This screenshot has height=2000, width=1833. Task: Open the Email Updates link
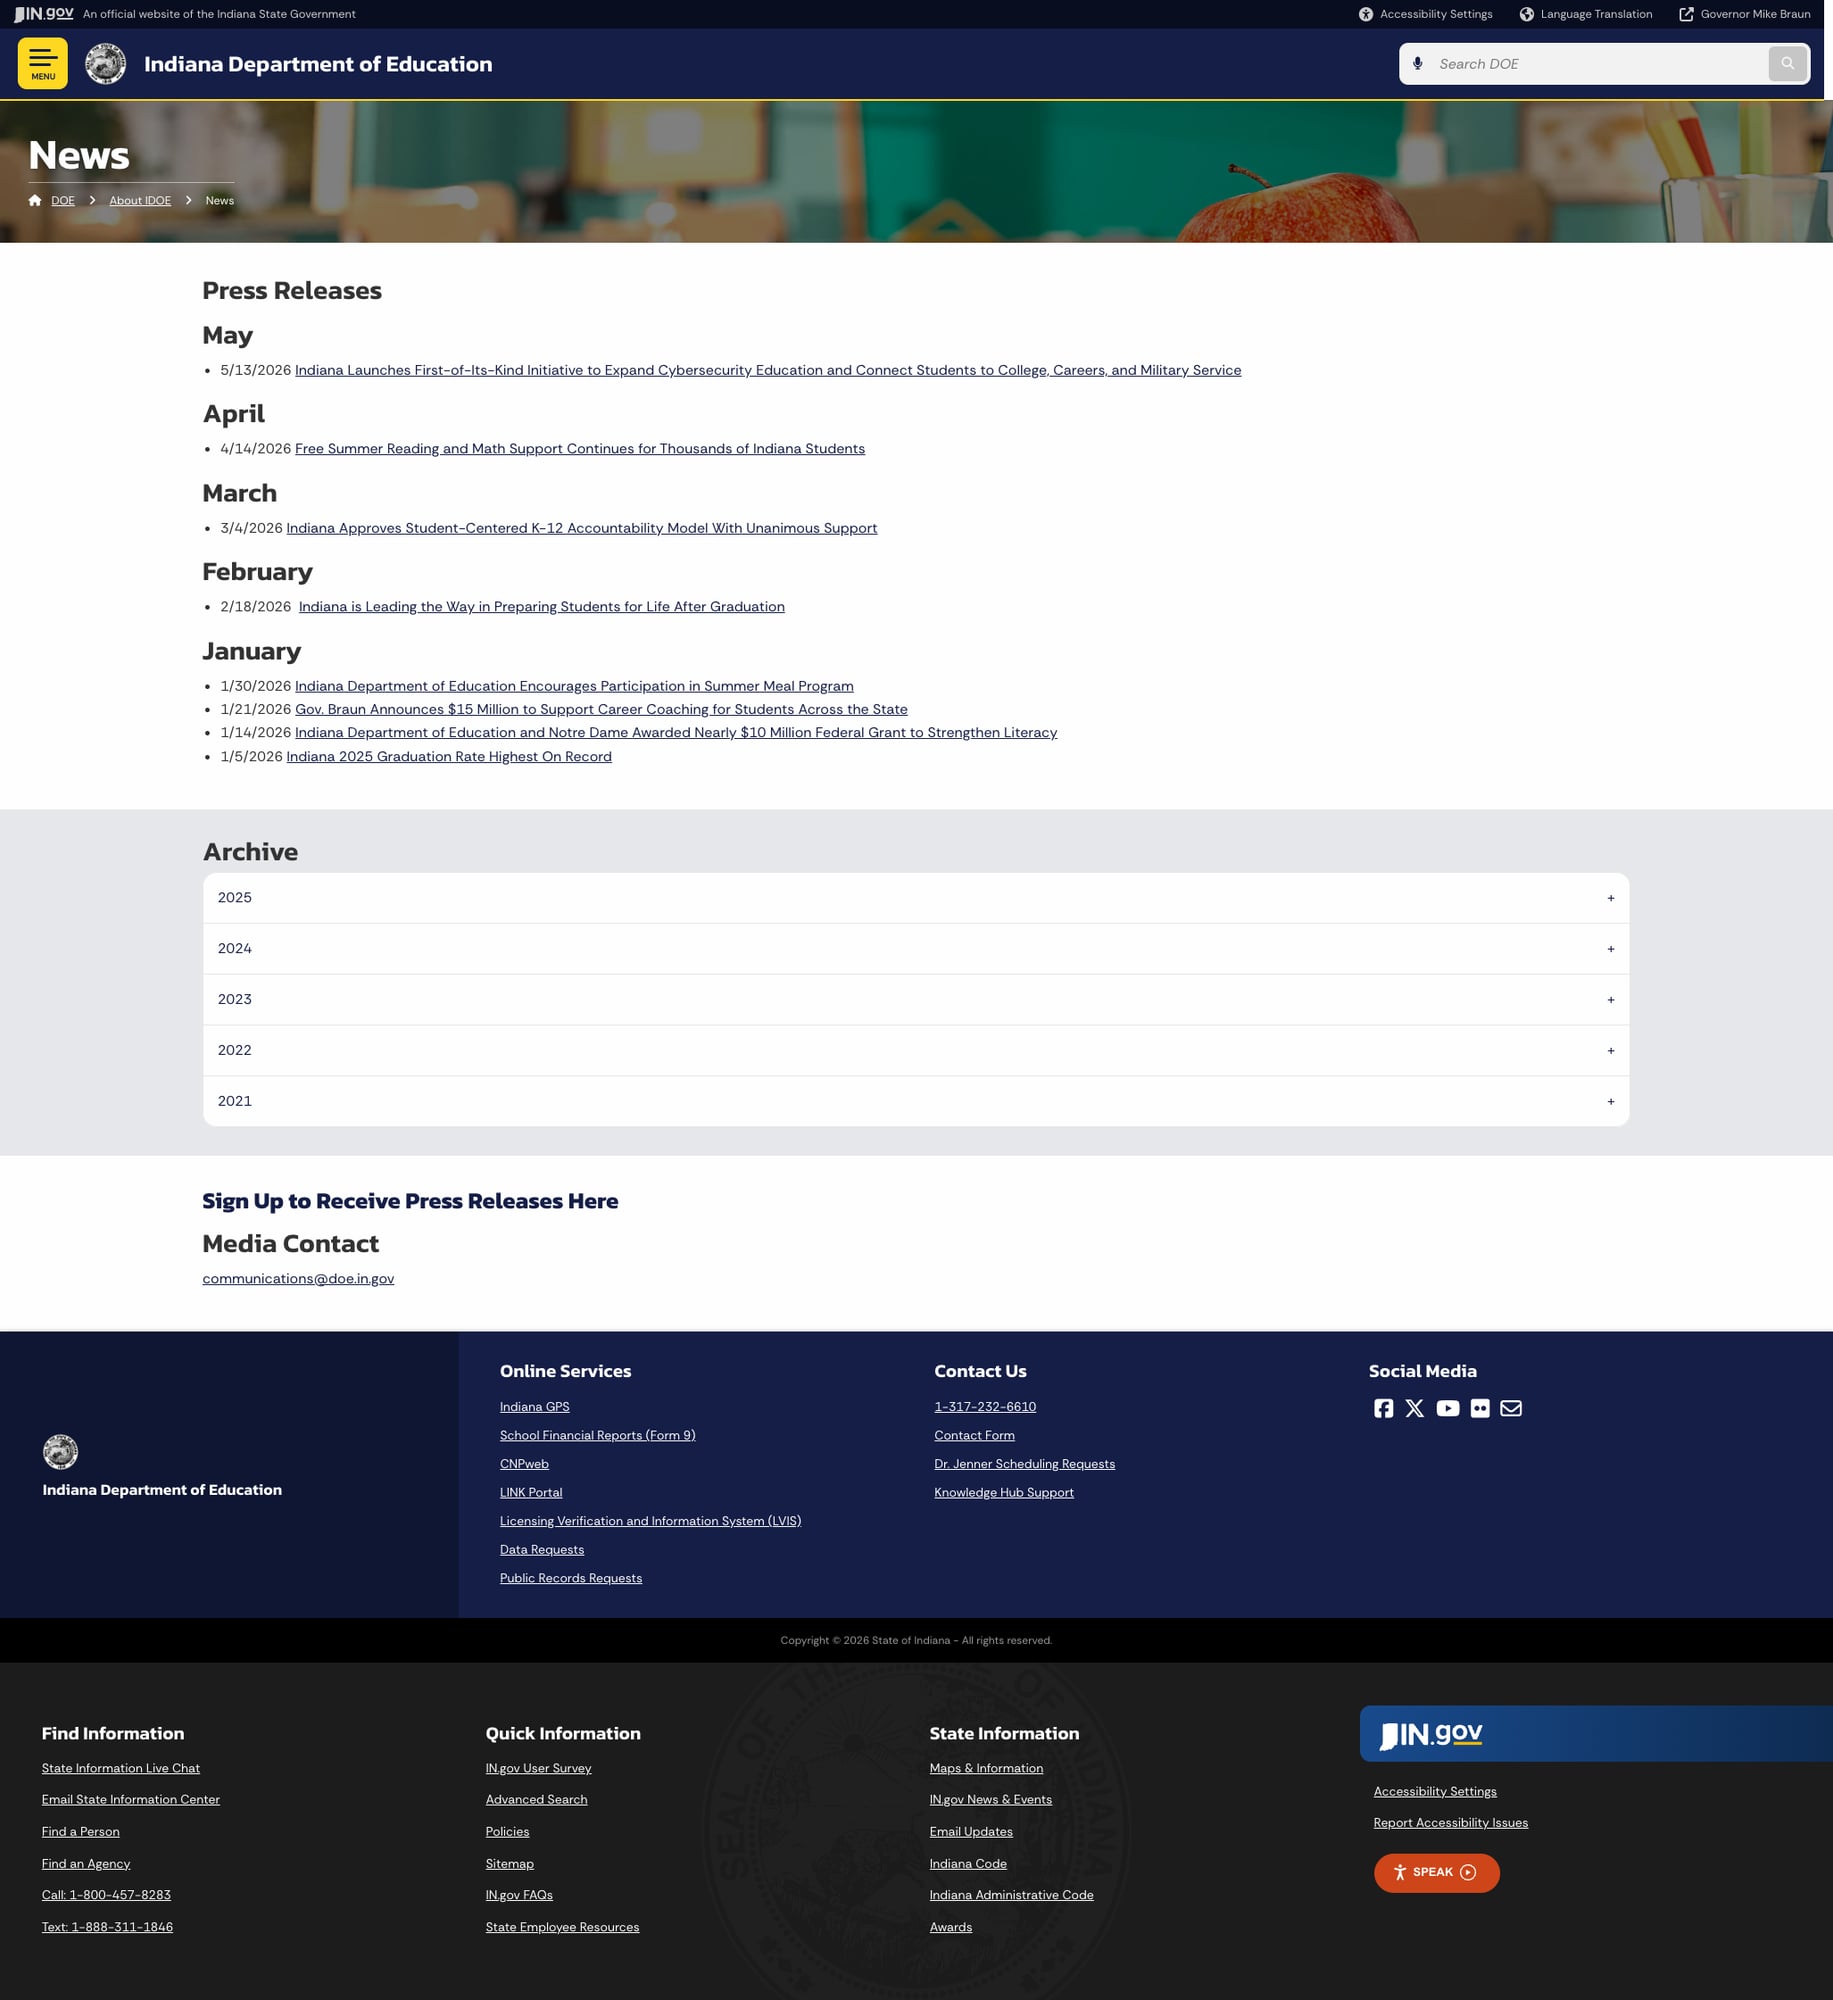pos(971,1832)
